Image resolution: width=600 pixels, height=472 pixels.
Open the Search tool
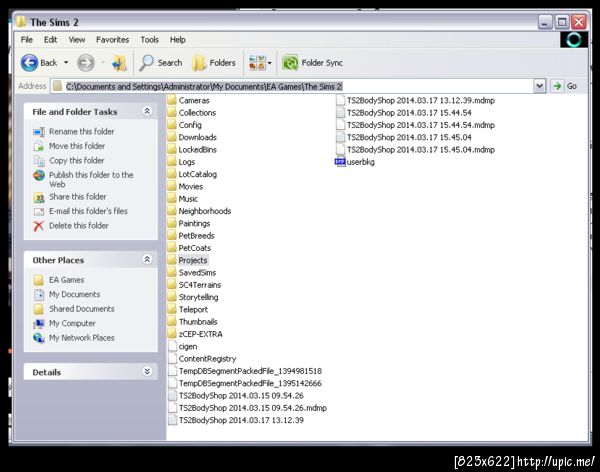(x=160, y=63)
